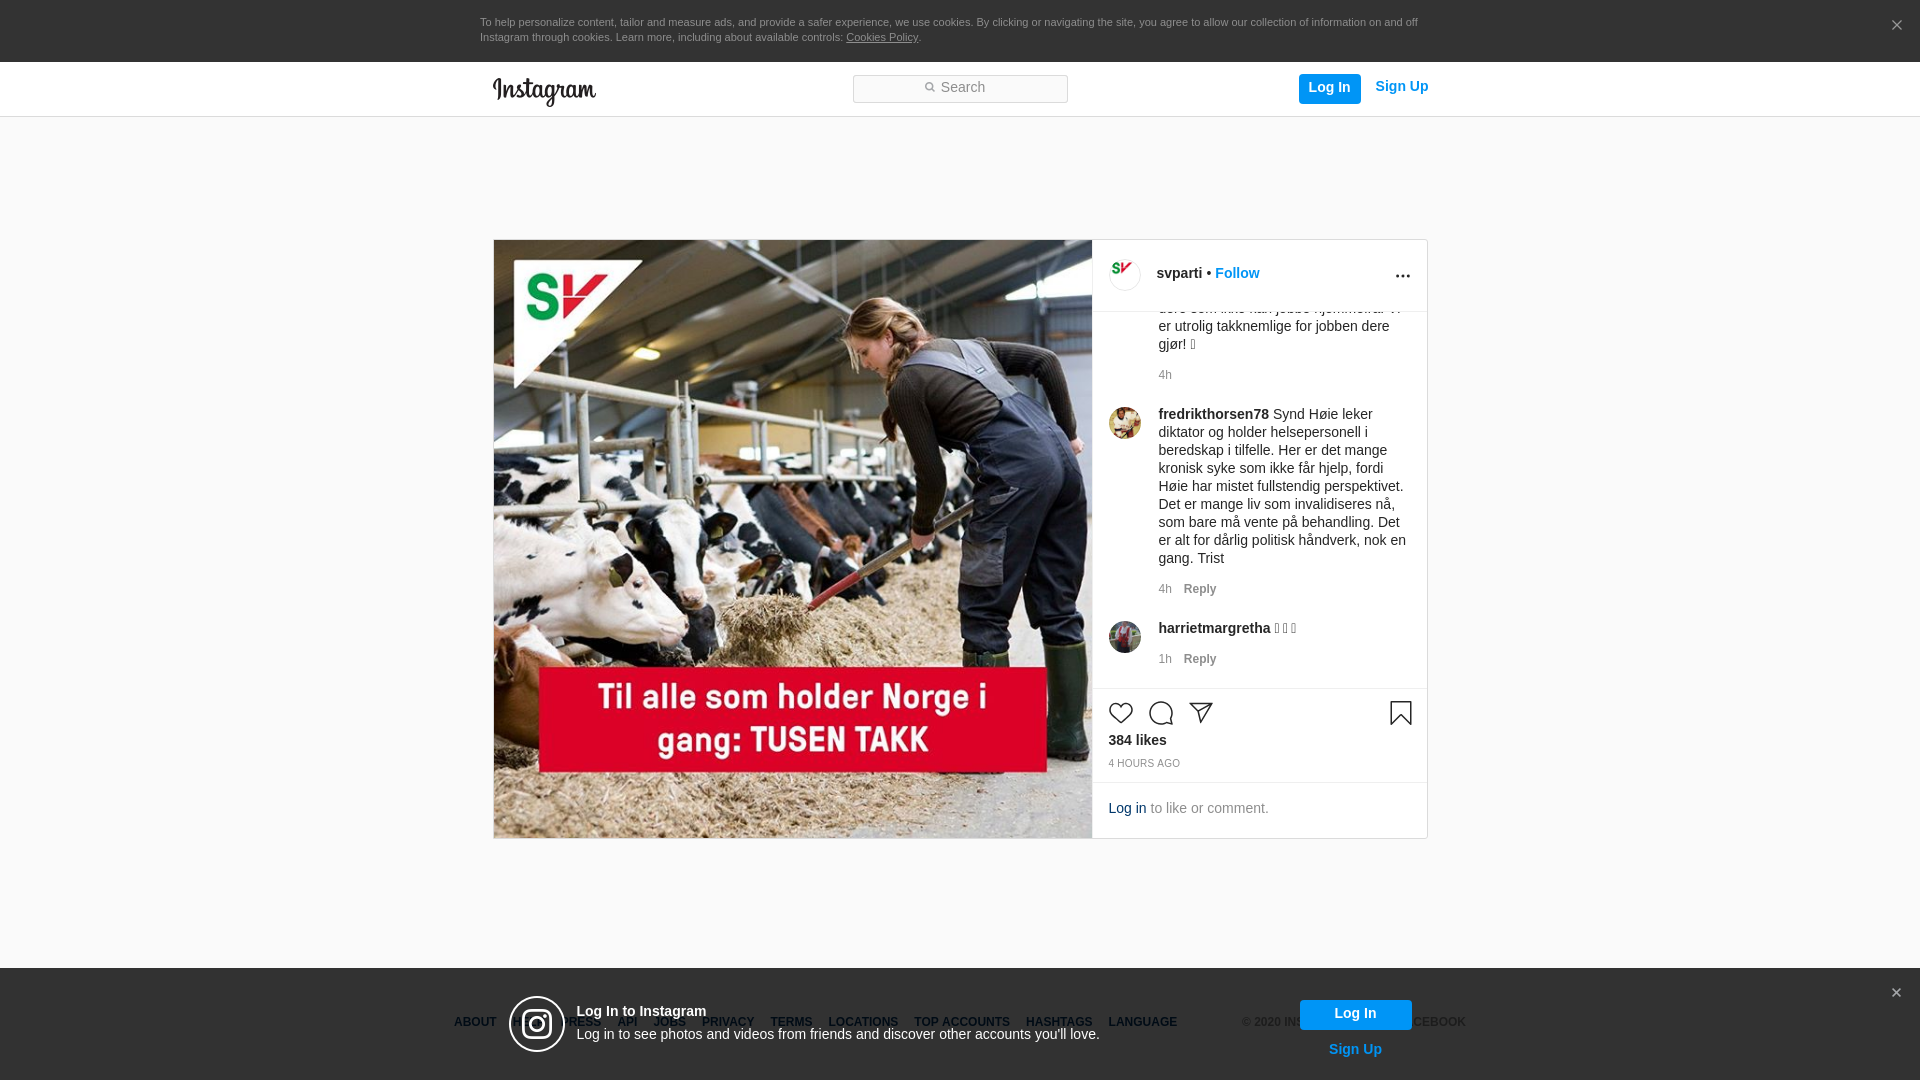
Task: Close the bottom login banner
Action: (1895, 993)
